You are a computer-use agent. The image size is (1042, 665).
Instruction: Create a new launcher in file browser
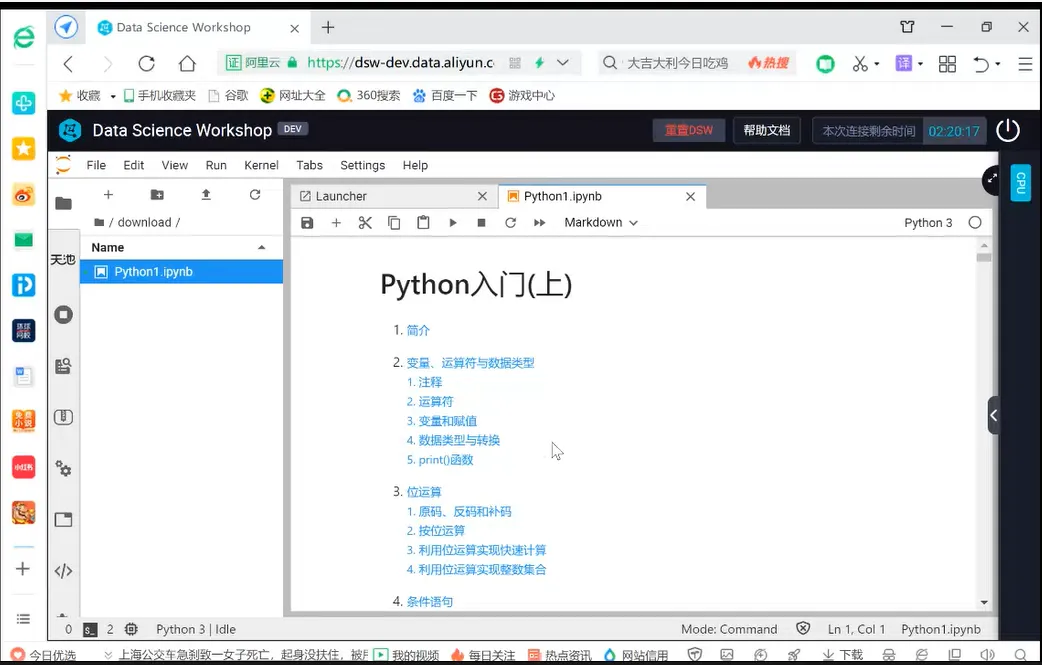(108, 195)
